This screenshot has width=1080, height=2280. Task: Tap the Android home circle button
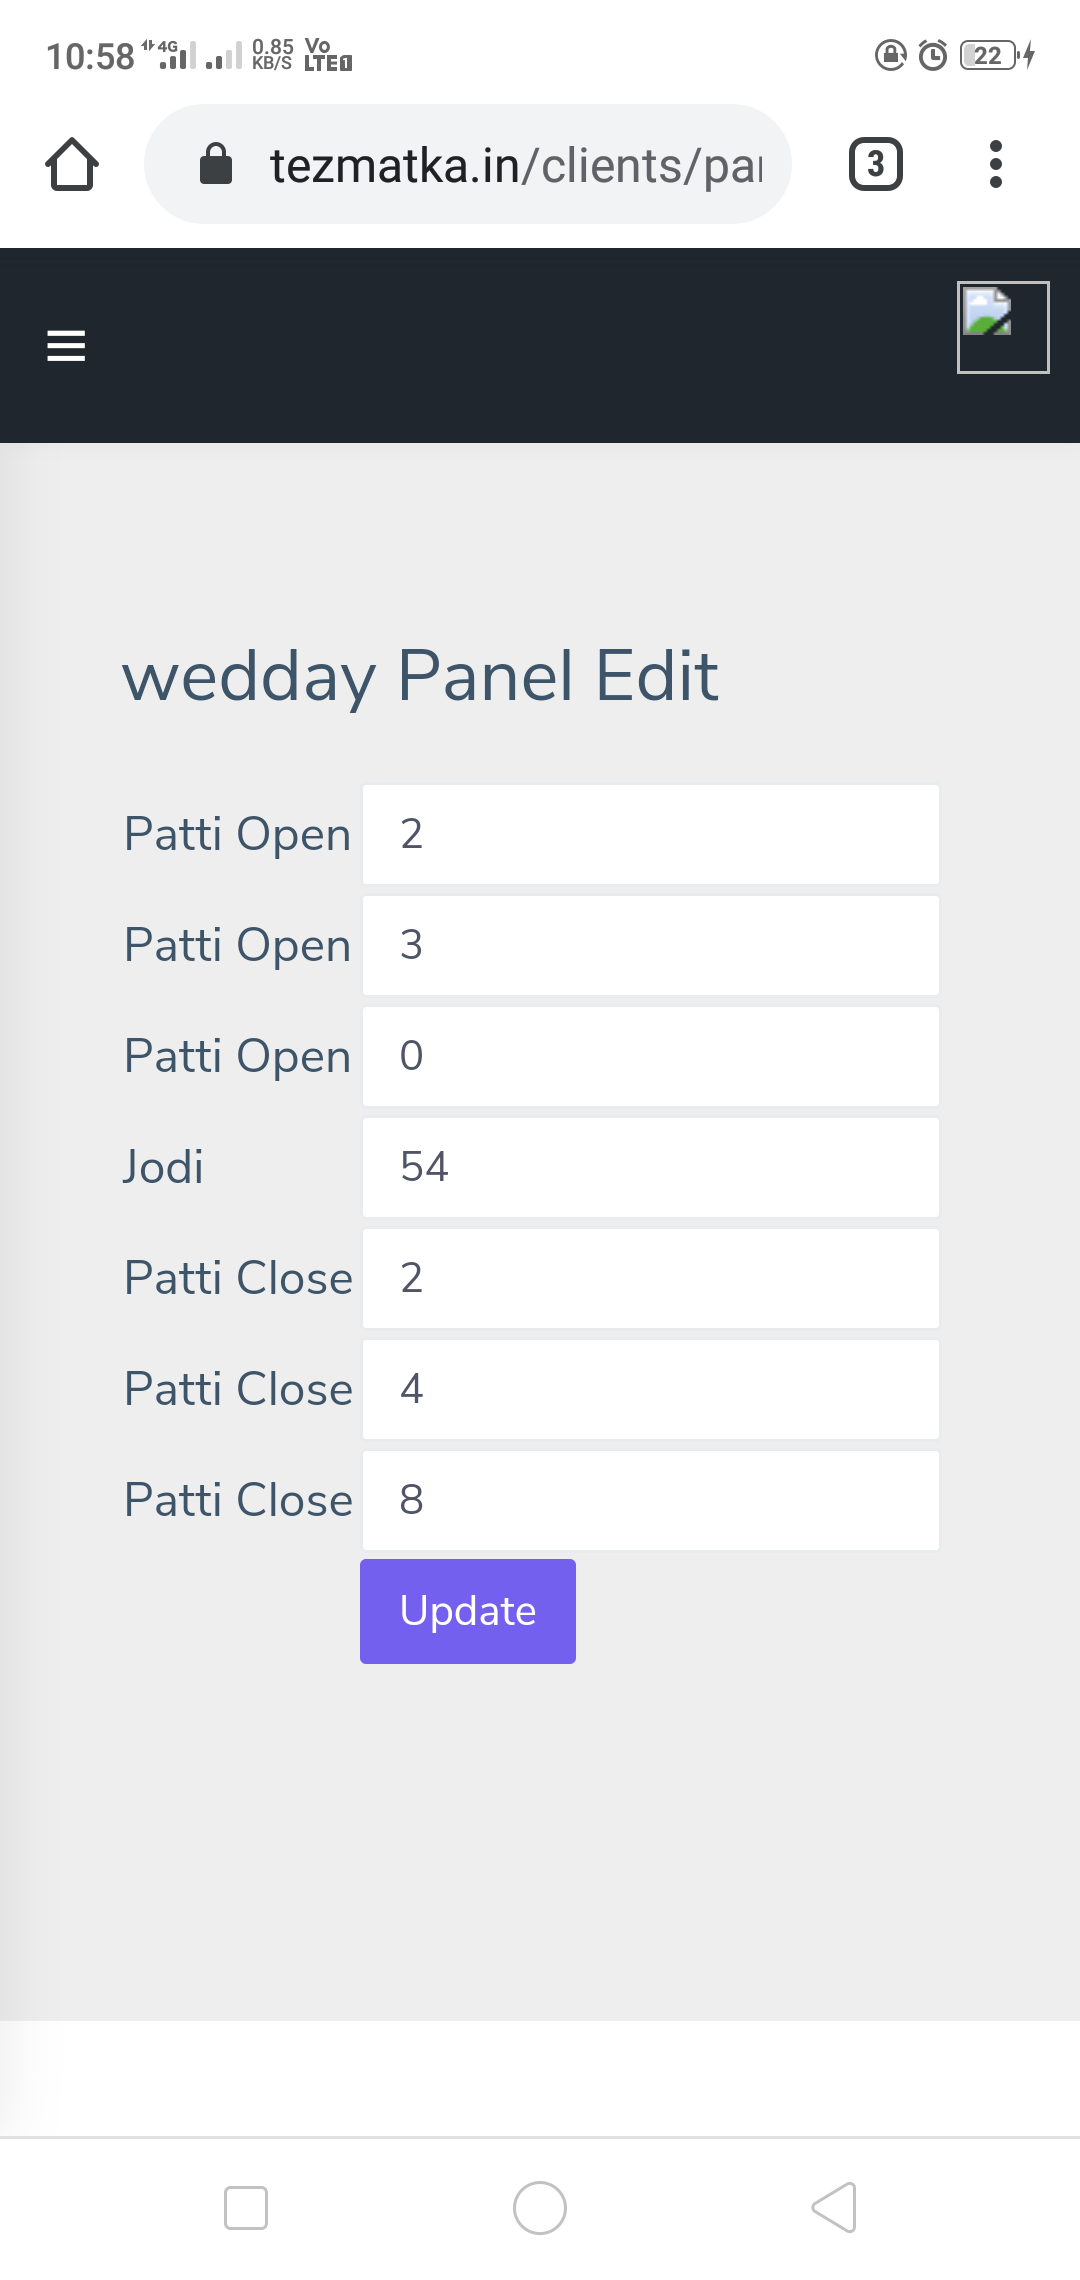coord(540,2207)
